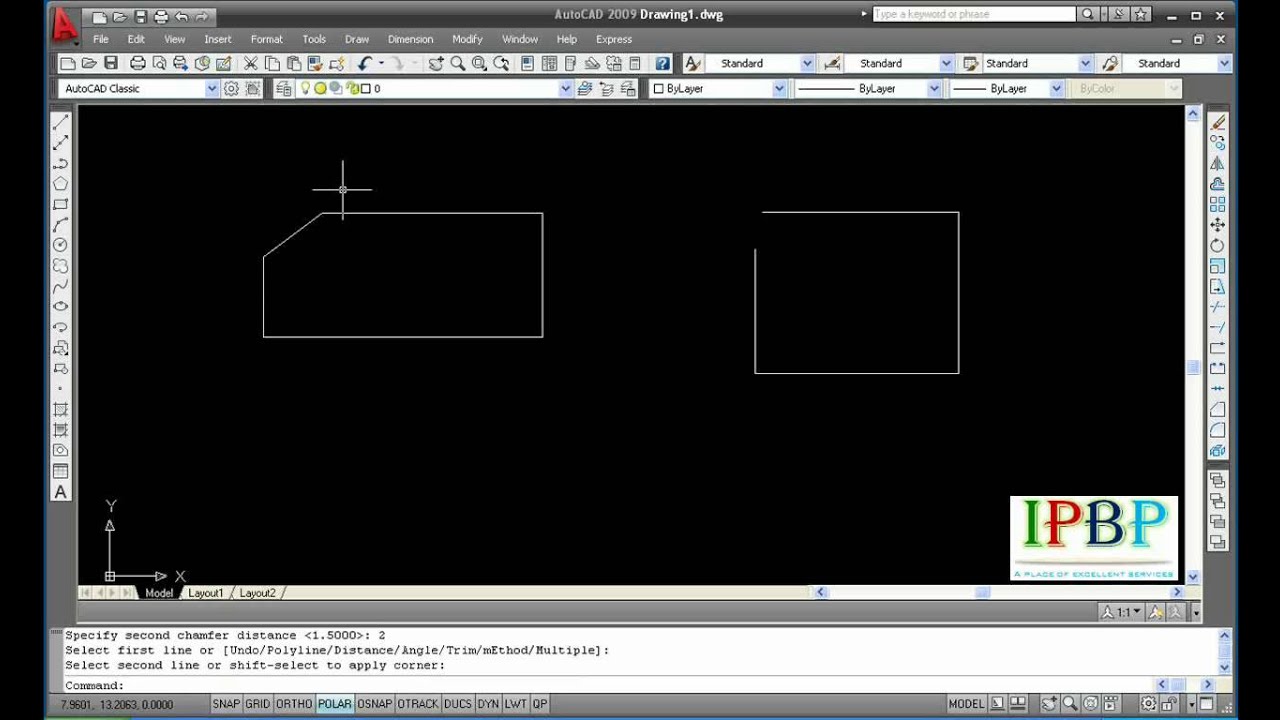
Task: Open the File menu
Action: click(x=101, y=39)
